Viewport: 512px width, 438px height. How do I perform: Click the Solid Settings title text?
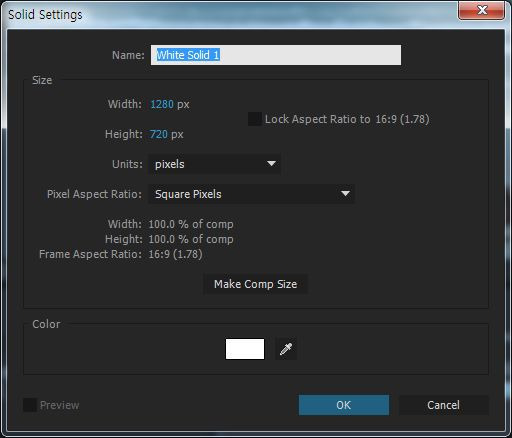coord(45,15)
